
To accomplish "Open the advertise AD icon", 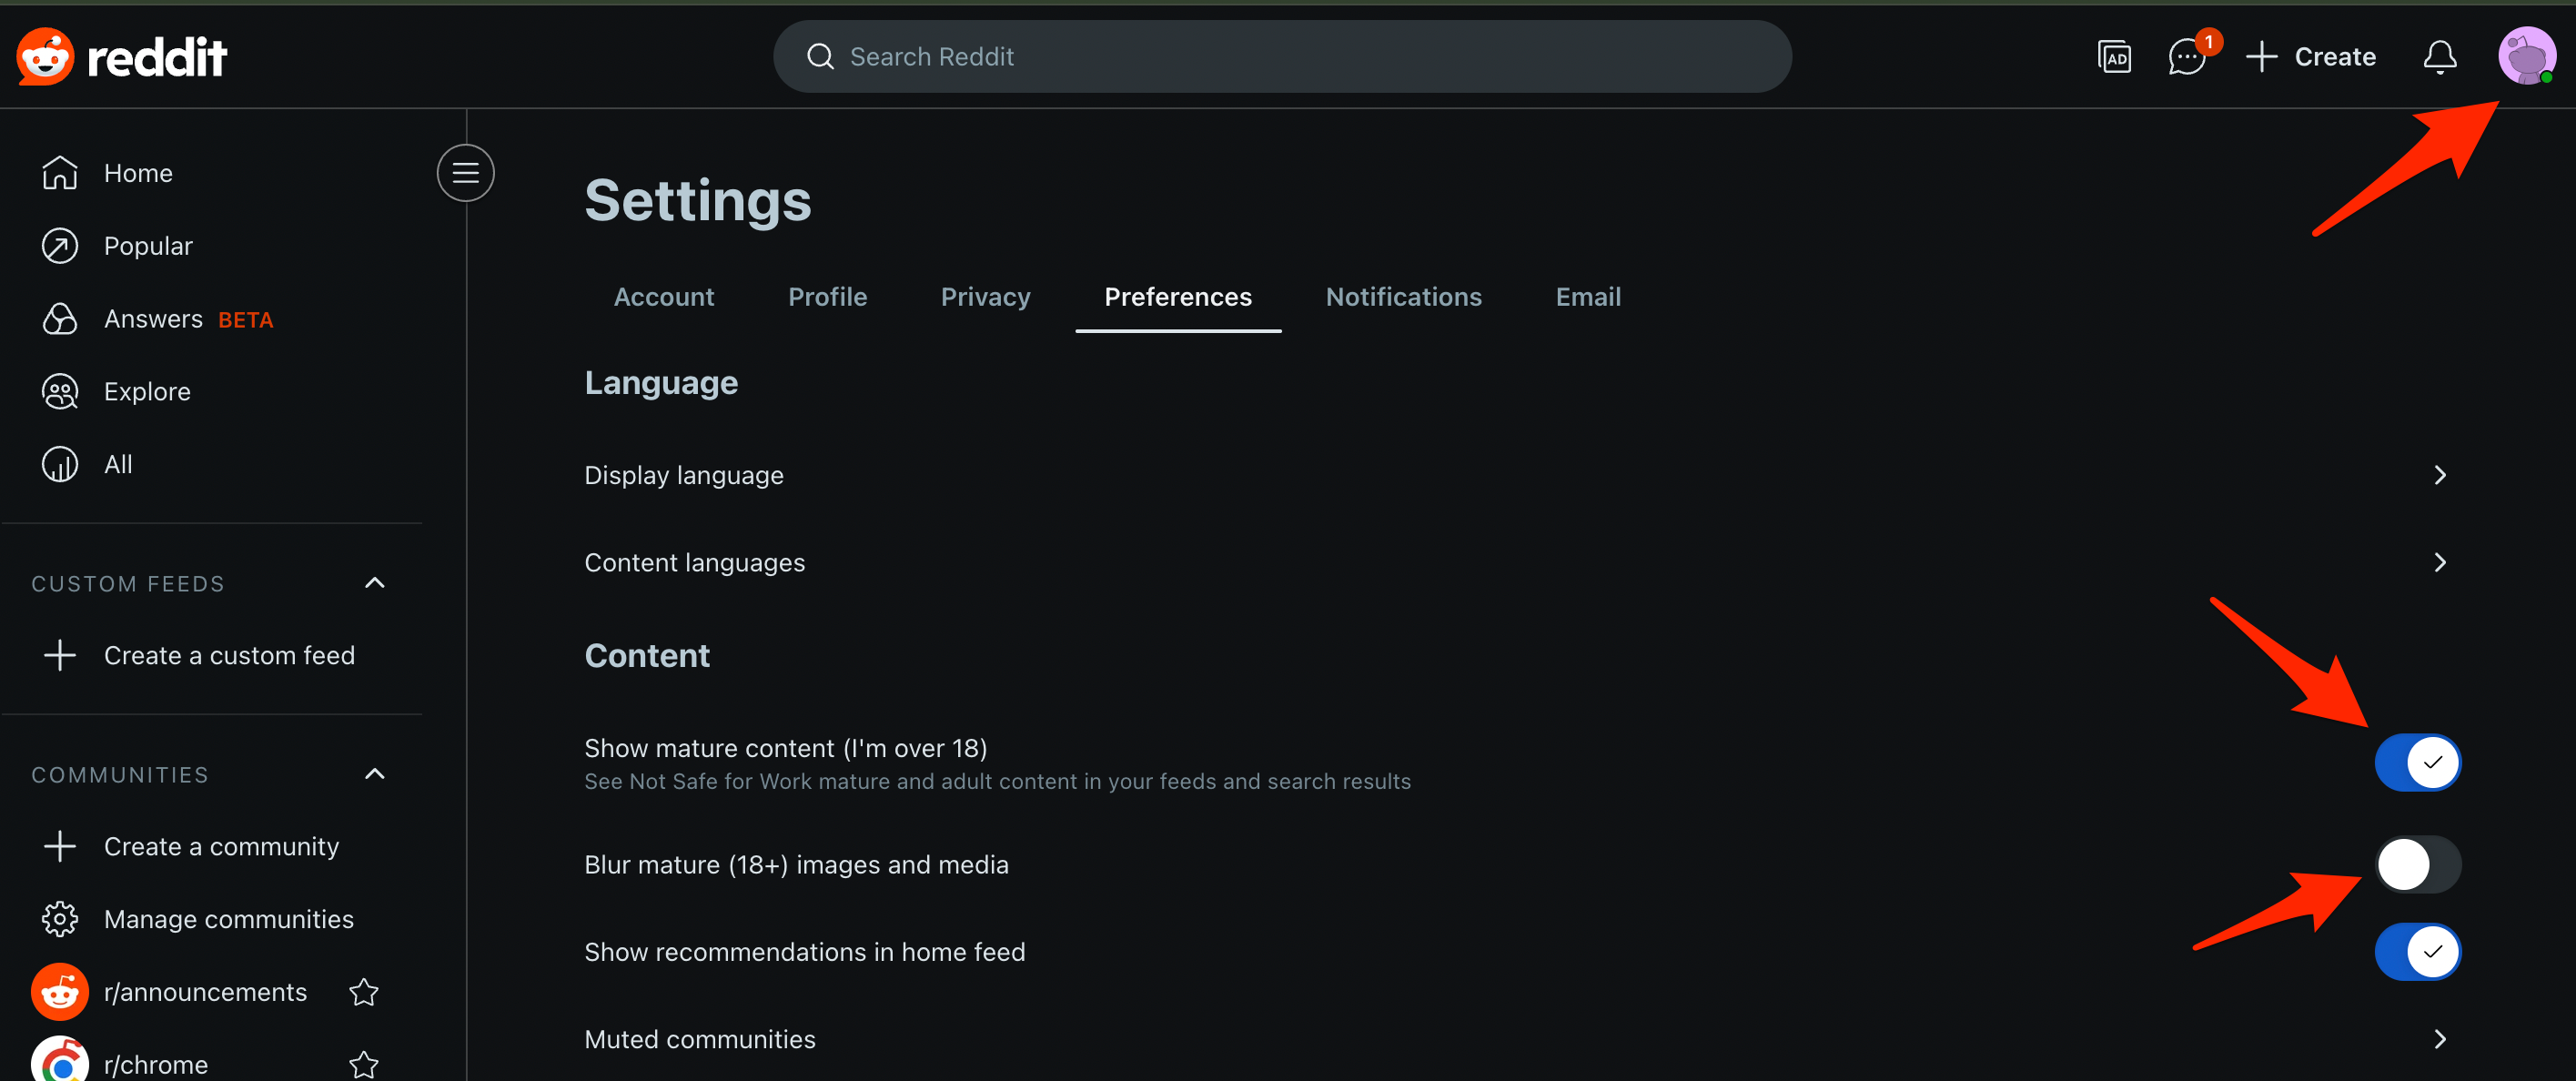I will click(x=2113, y=57).
